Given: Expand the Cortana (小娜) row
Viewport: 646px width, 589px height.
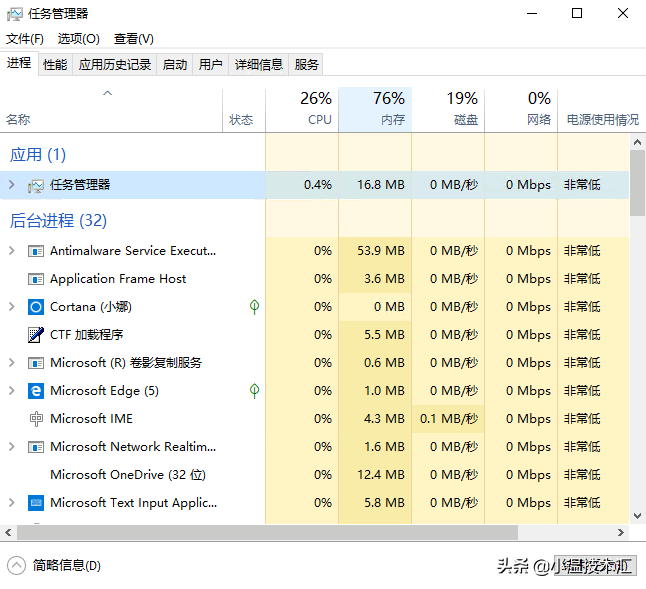Looking at the screenshot, I should click(12, 306).
